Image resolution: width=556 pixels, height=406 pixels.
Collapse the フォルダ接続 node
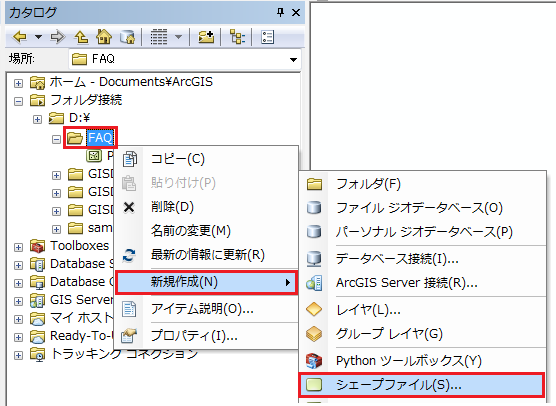pyautogui.click(x=18, y=101)
